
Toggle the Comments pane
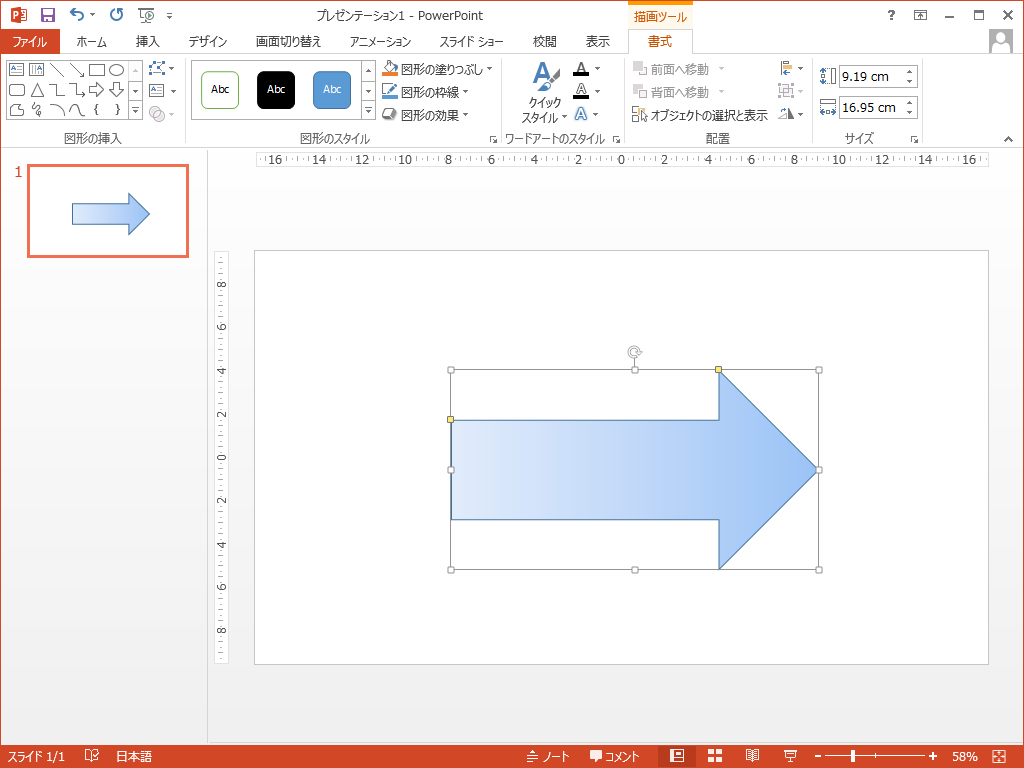click(x=614, y=756)
